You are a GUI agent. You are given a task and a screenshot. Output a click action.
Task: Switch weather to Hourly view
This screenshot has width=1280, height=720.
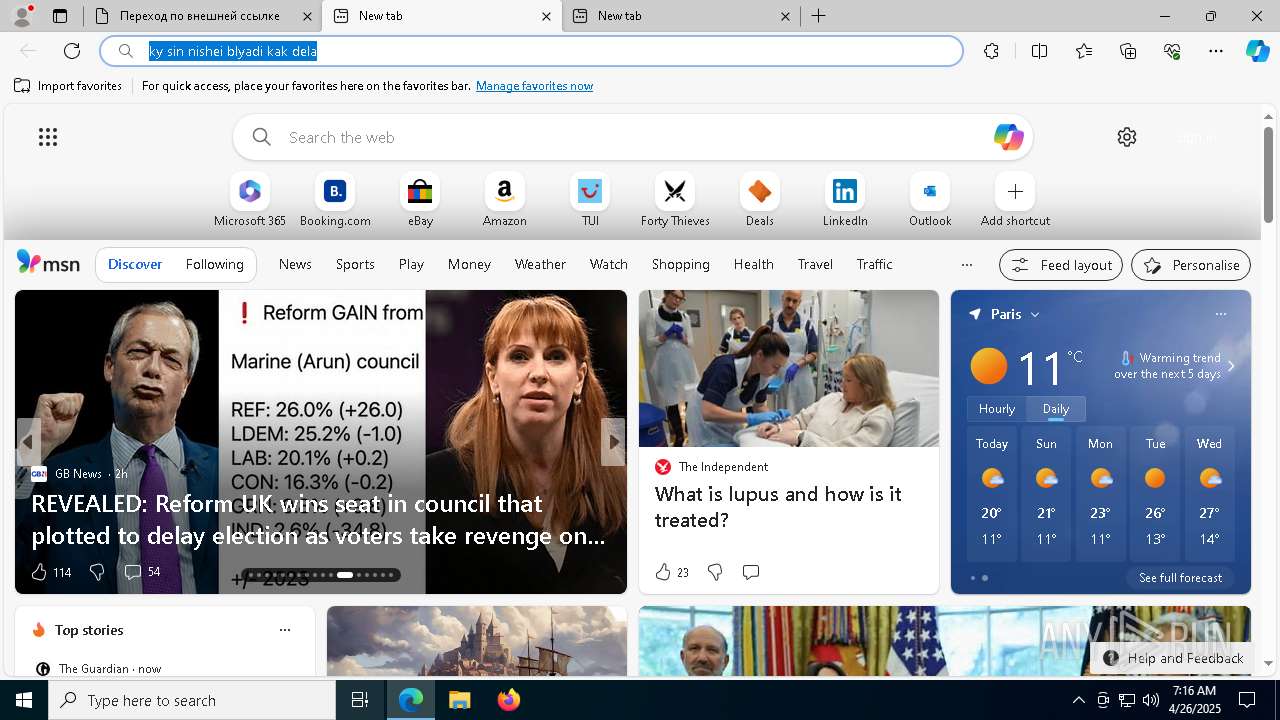[x=997, y=408]
